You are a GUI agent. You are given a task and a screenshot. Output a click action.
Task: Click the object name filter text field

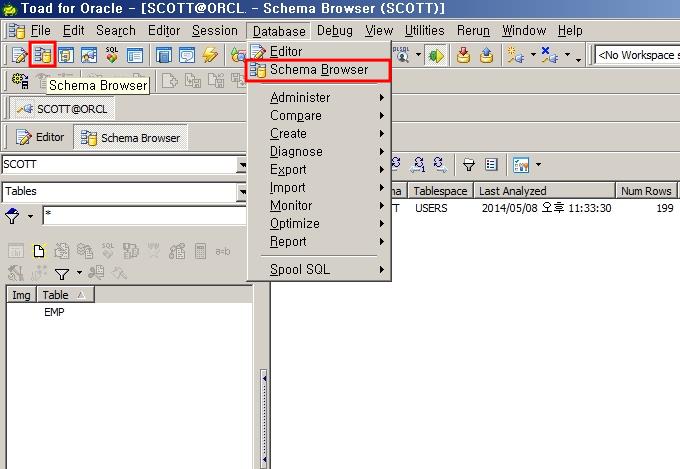pyautogui.click(x=144, y=216)
